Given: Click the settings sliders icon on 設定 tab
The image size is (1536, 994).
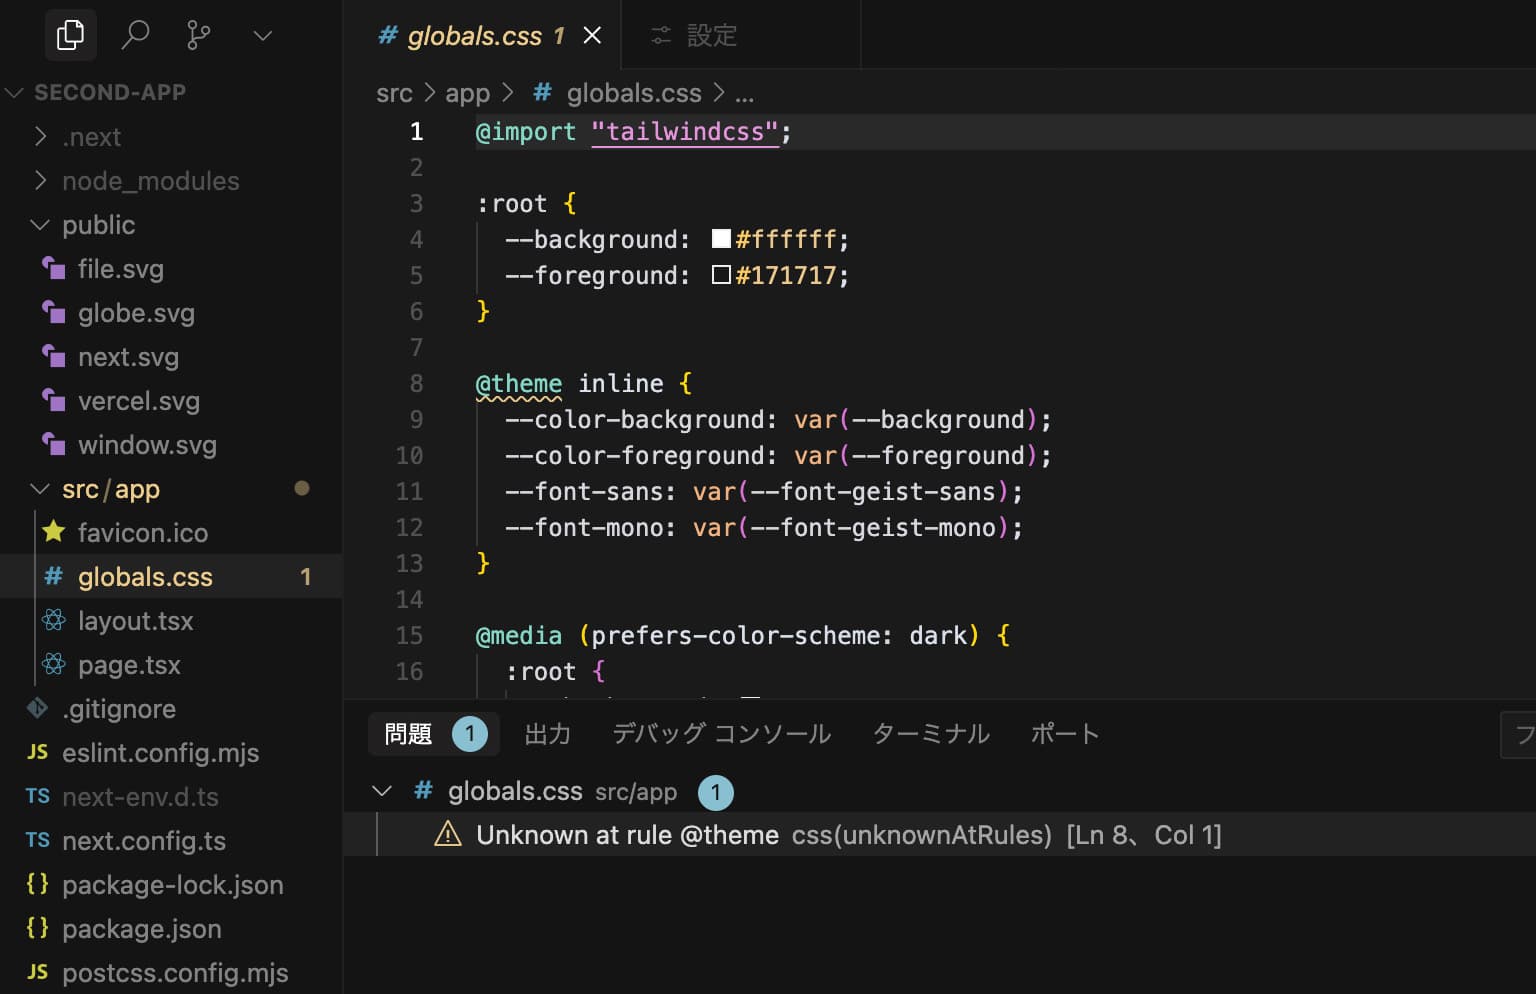Looking at the screenshot, I should pyautogui.click(x=661, y=36).
